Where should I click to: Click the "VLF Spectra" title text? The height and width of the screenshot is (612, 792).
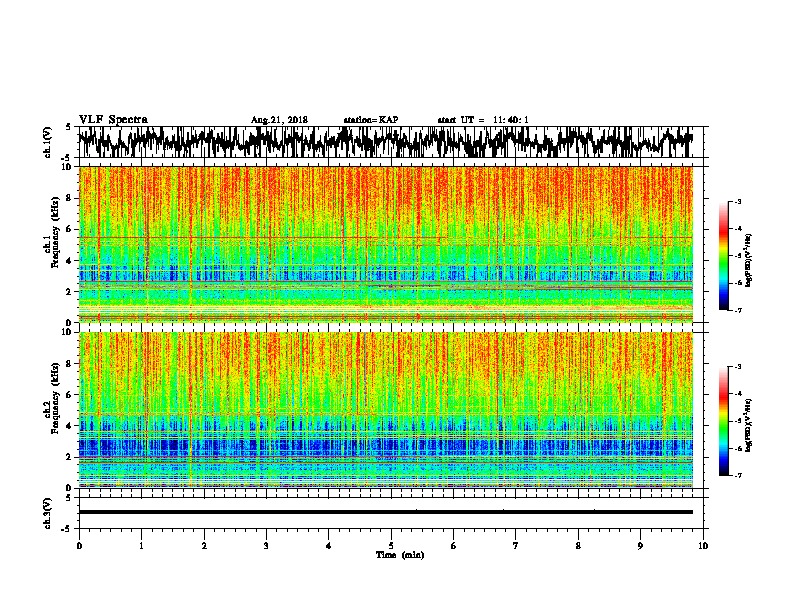[x=113, y=120]
